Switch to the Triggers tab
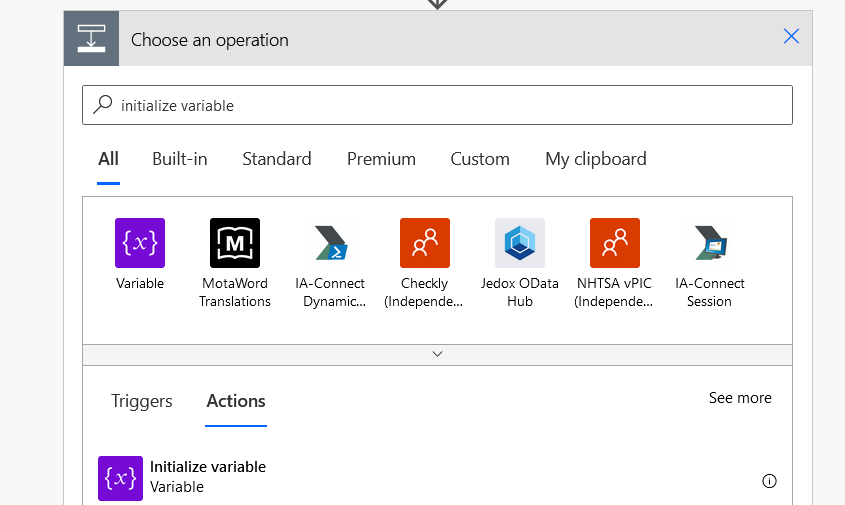This screenshot has height=505, width=845. 142,401
